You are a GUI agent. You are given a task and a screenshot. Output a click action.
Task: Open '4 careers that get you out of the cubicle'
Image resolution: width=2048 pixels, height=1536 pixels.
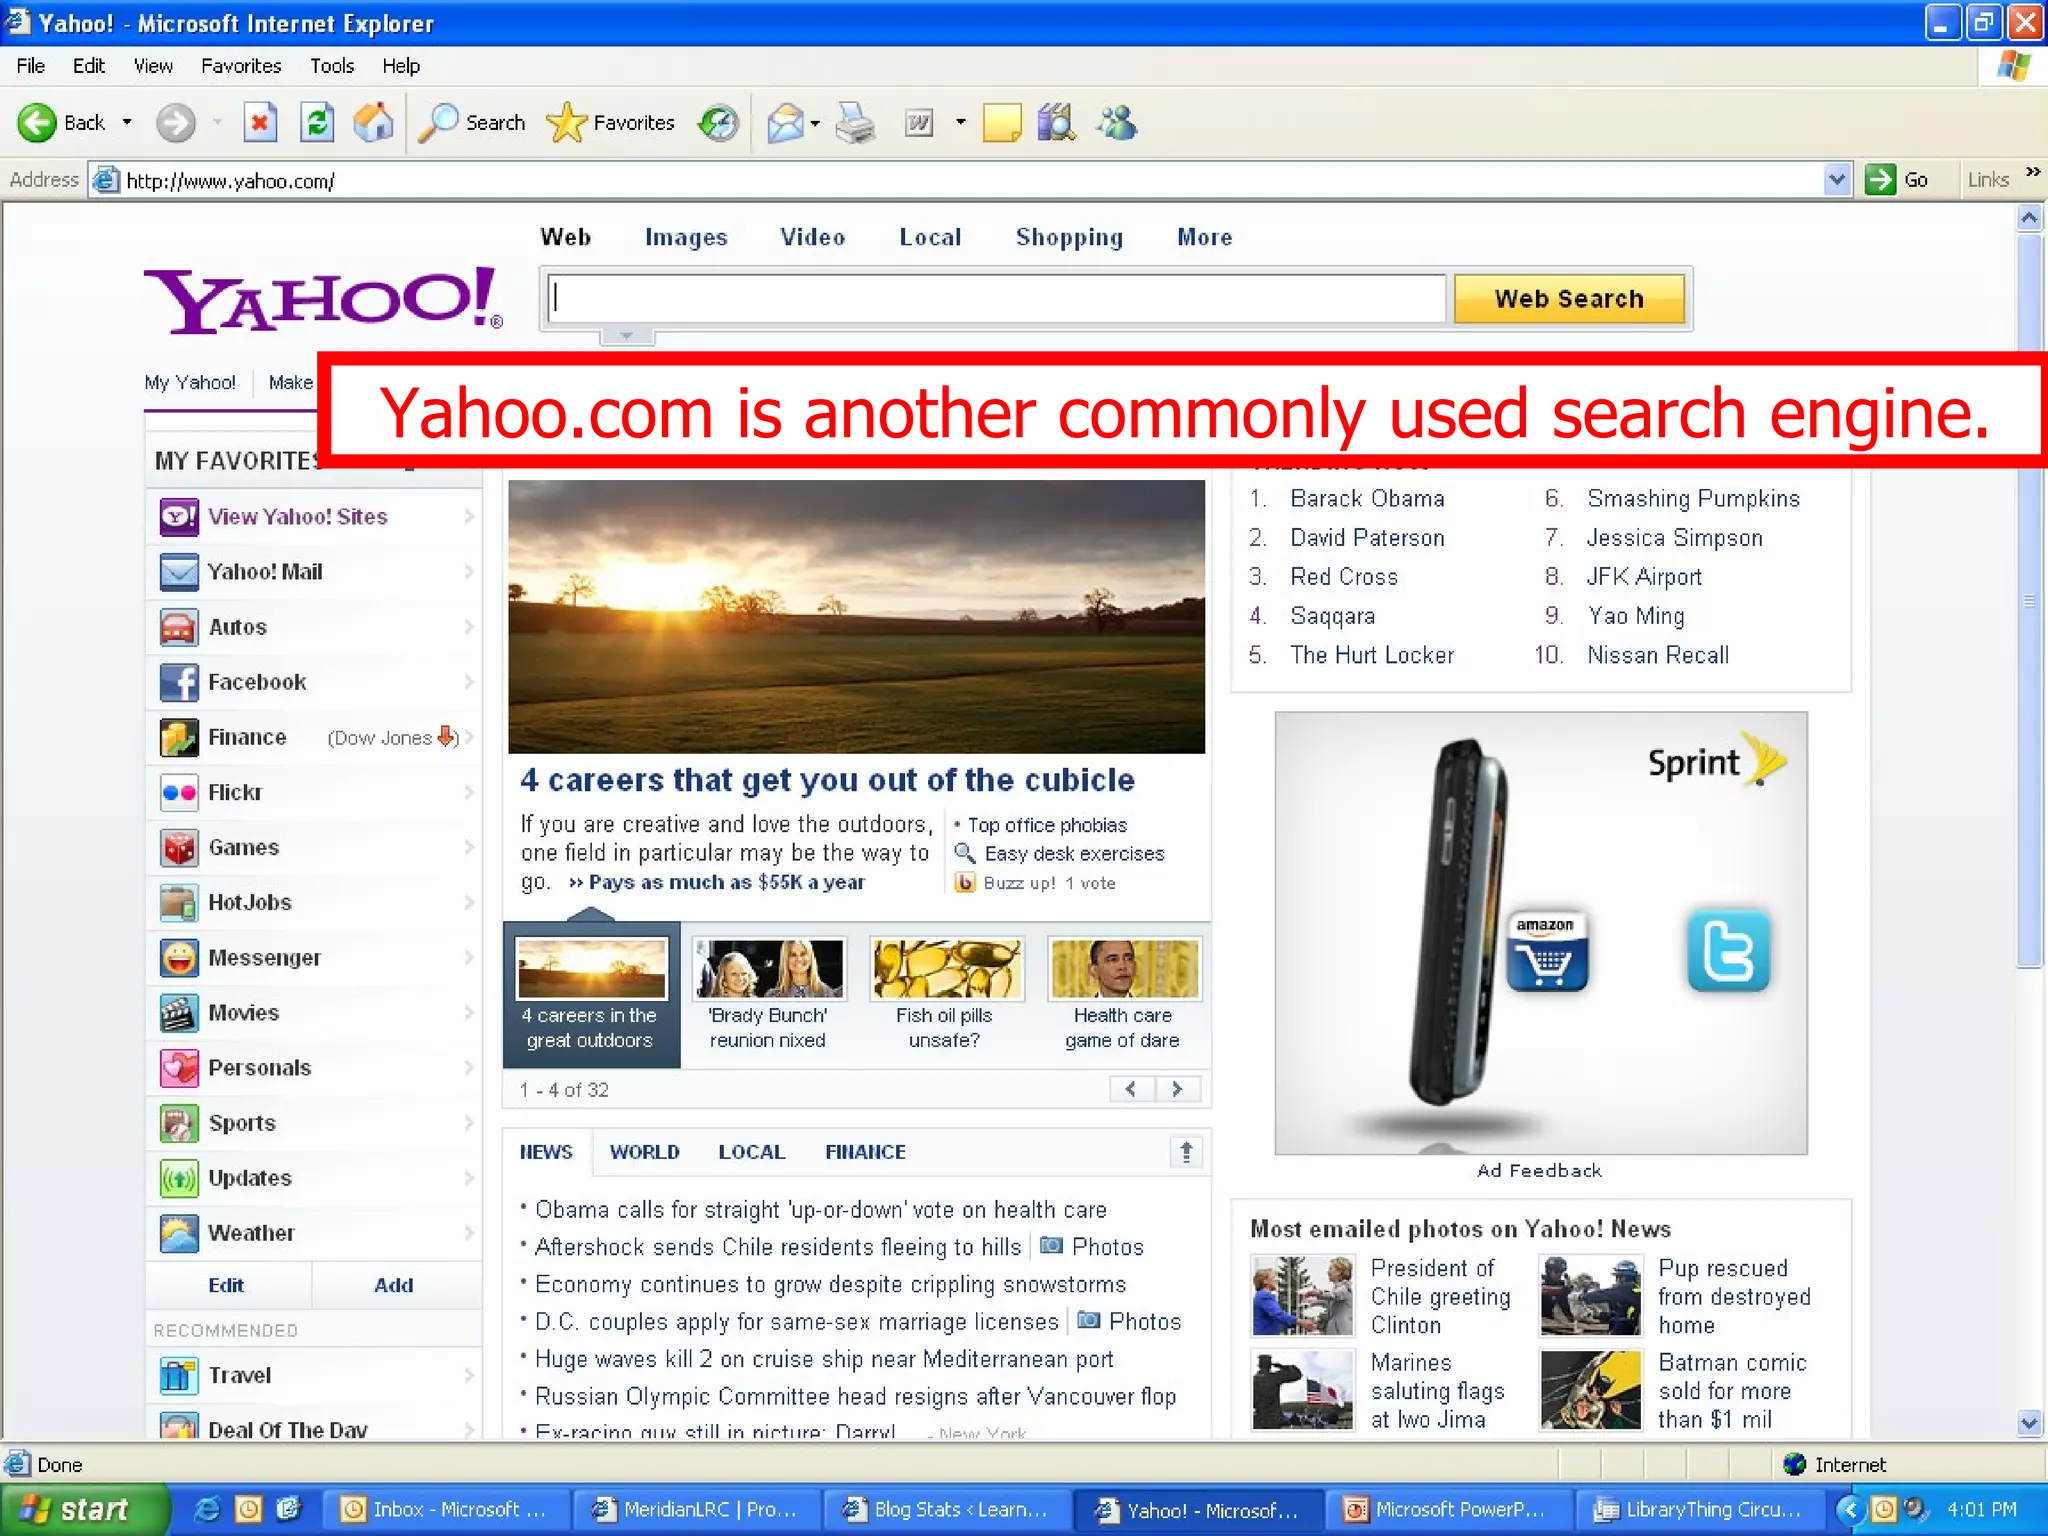[x=827, y=780]
